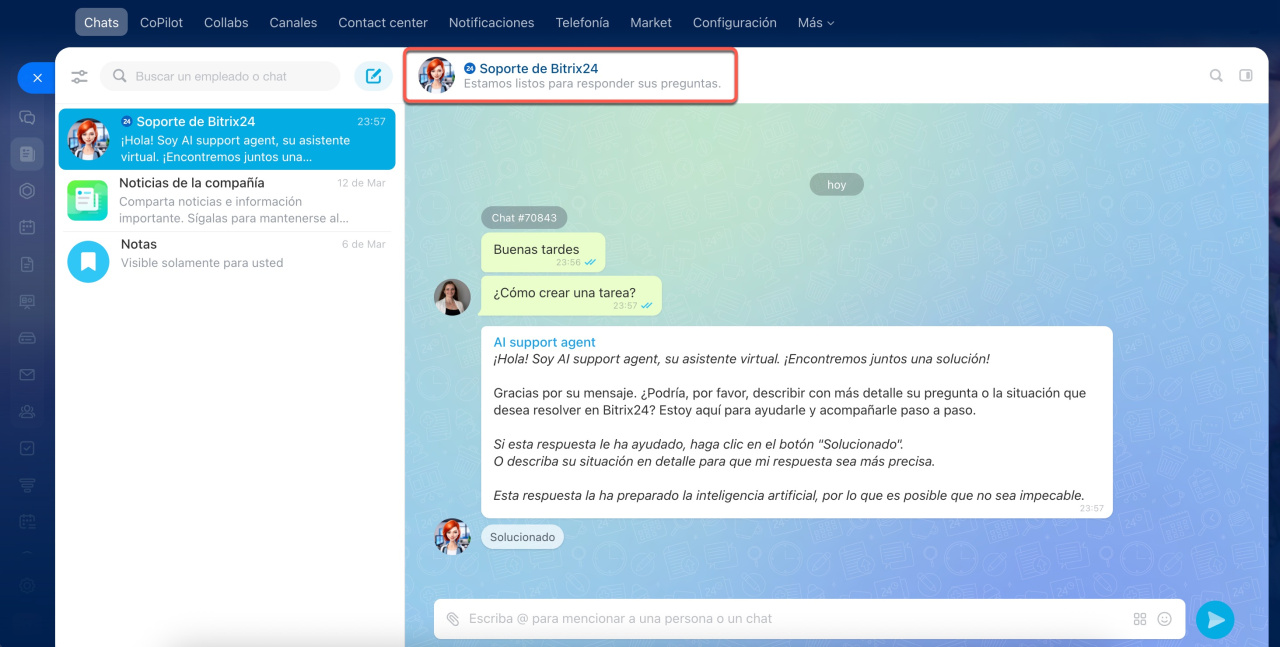Open the emoji smiley picker

[x=1164, y=619]
